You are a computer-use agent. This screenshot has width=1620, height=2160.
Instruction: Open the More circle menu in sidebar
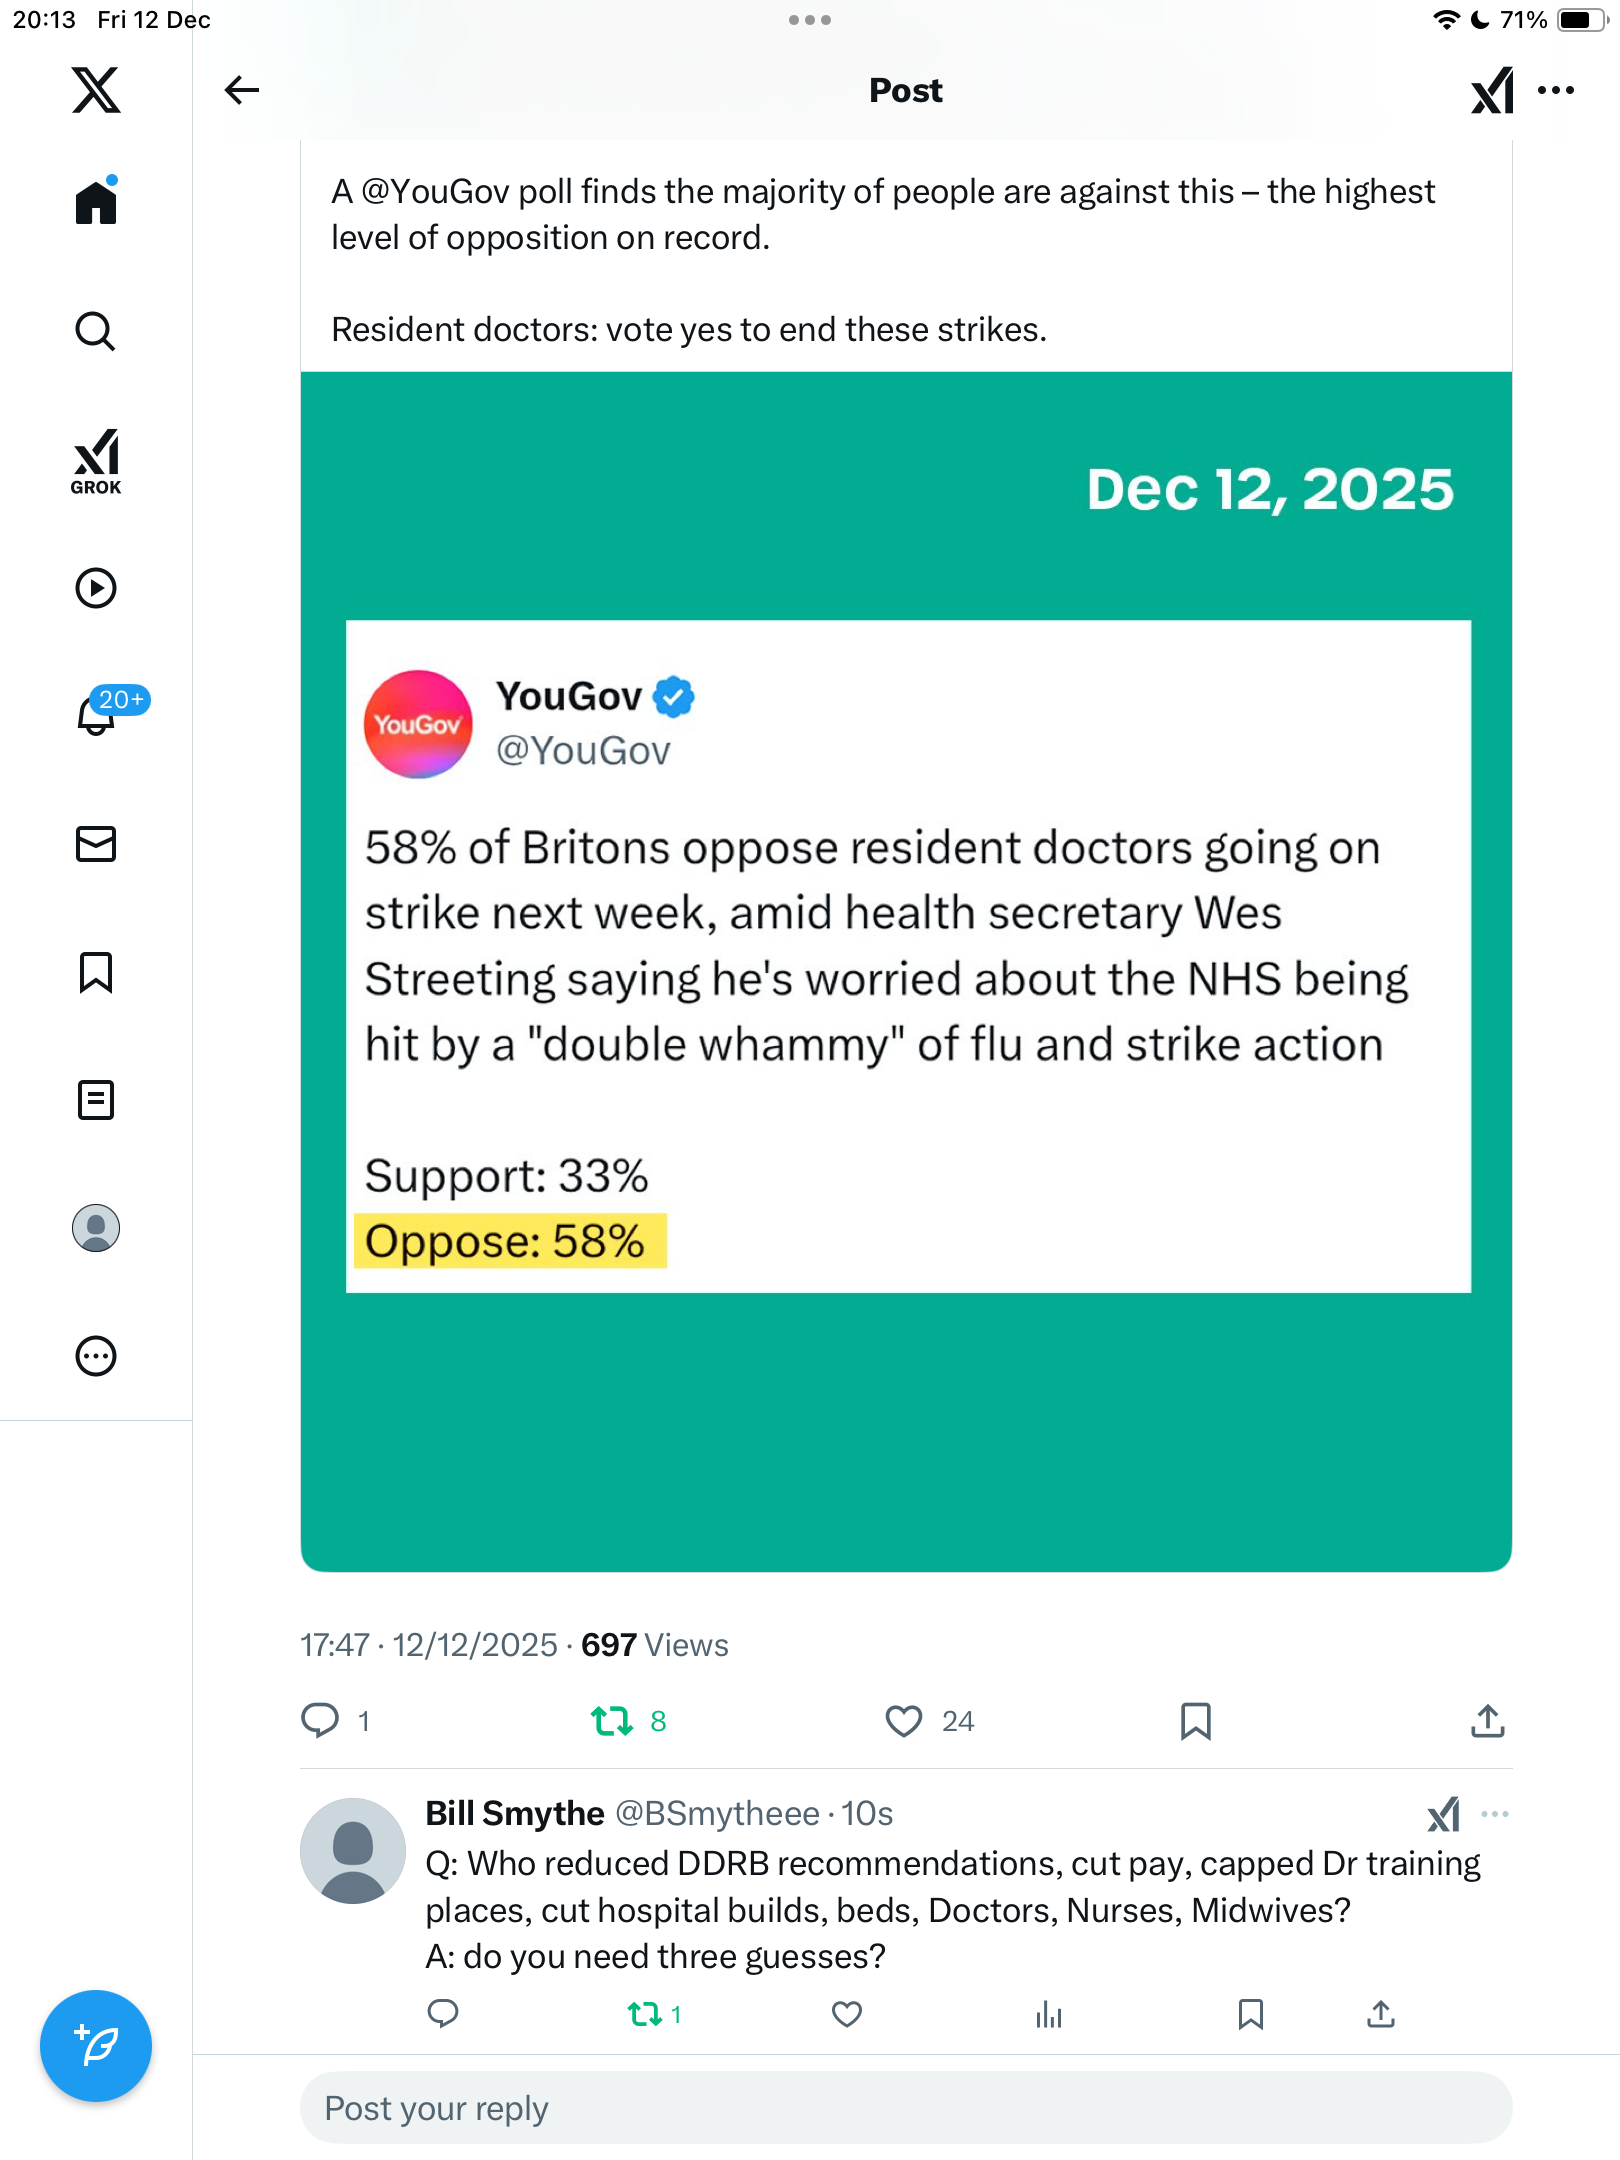[96, 1356]
